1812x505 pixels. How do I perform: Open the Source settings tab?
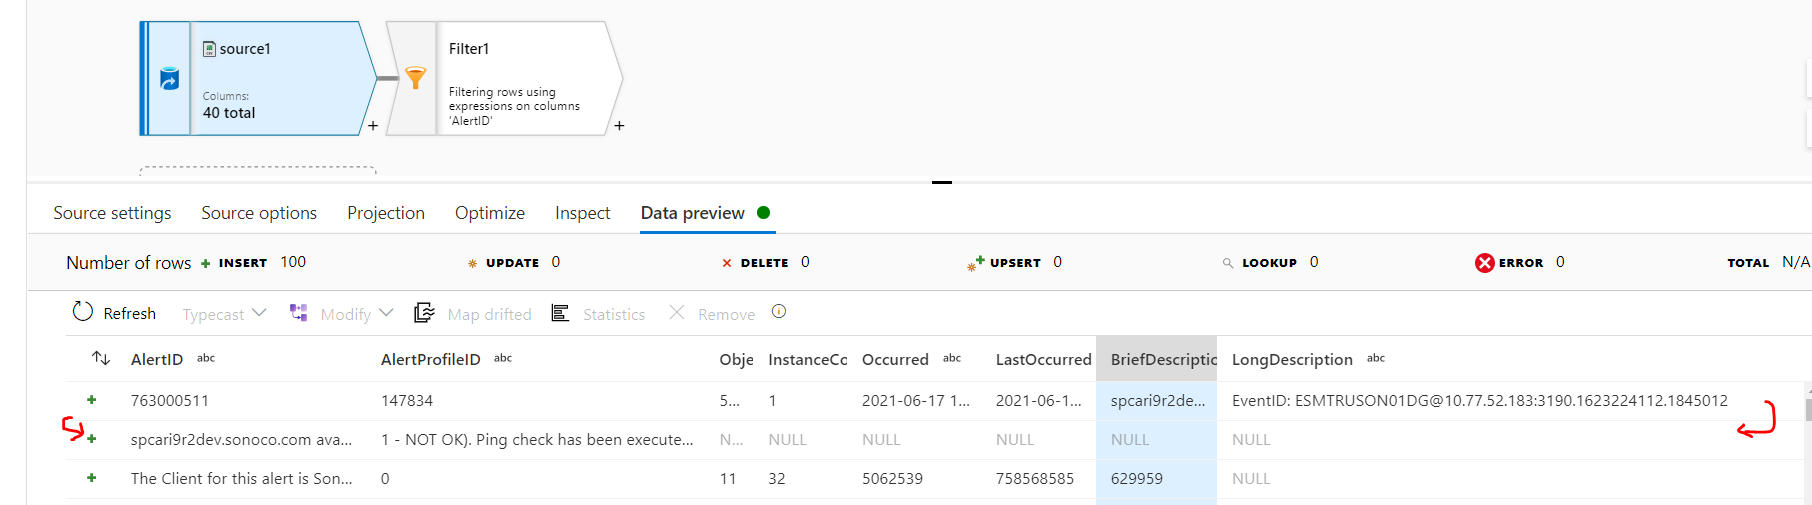point(112,213)
